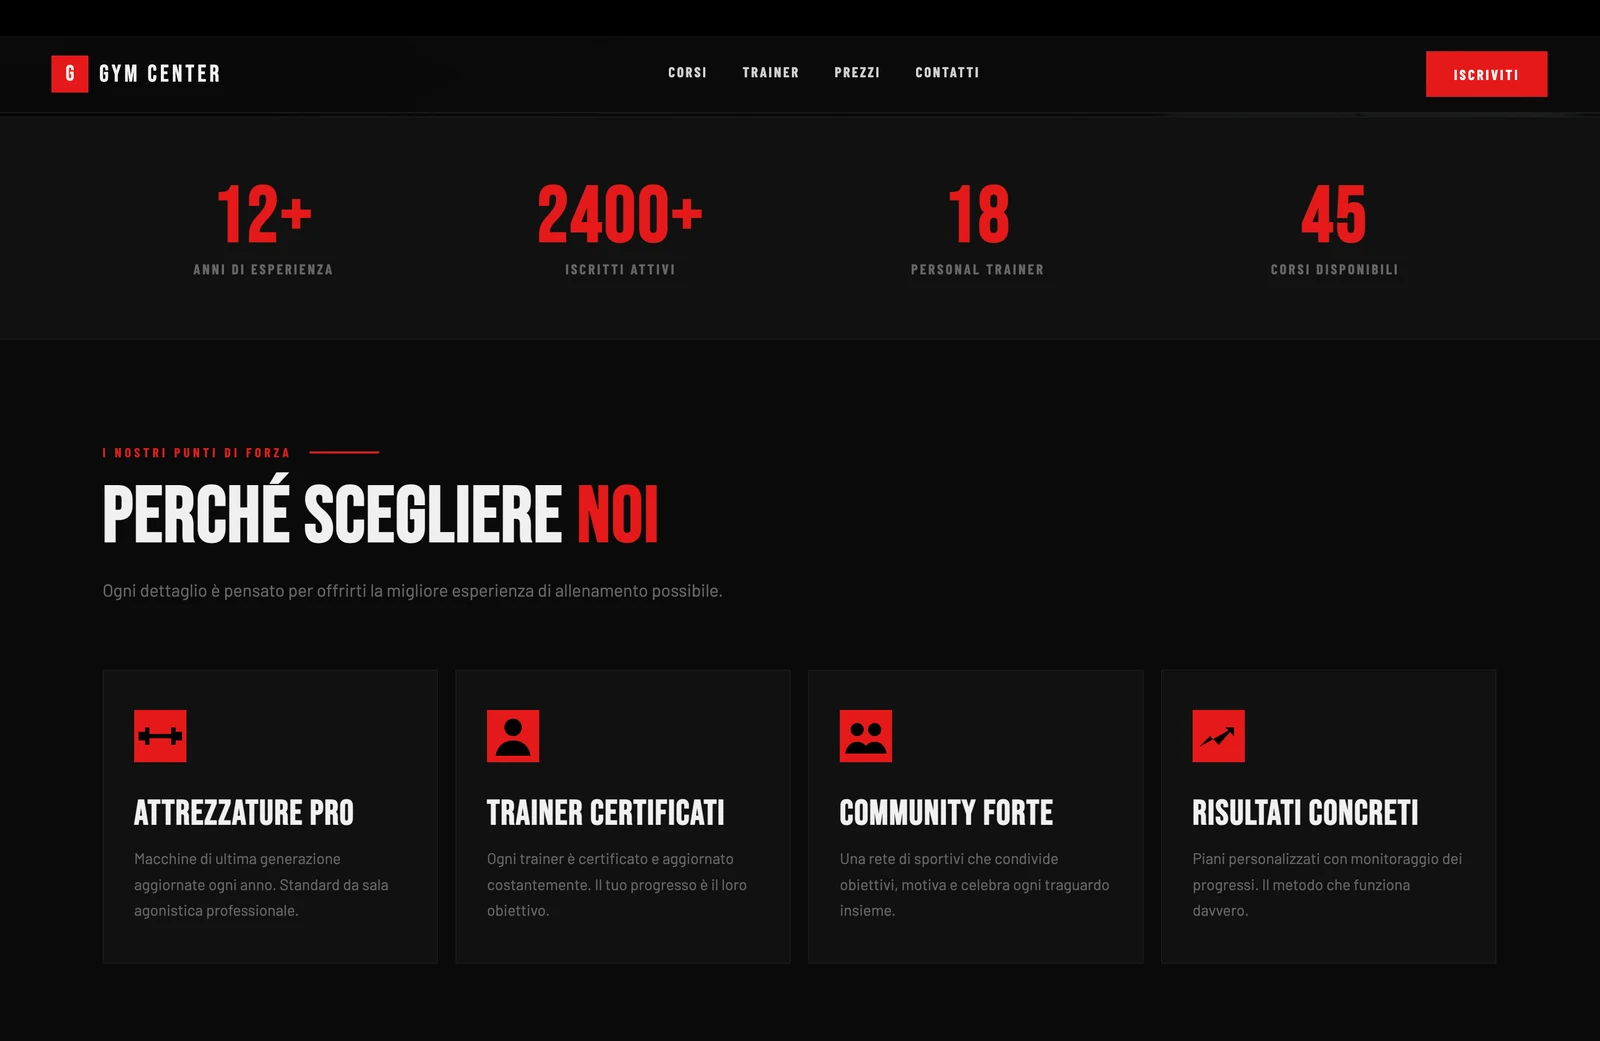Click the dumbbell icon on Attrezzature Pro card
This screenshot has width=1600, height=1041.
click(160, 736)
